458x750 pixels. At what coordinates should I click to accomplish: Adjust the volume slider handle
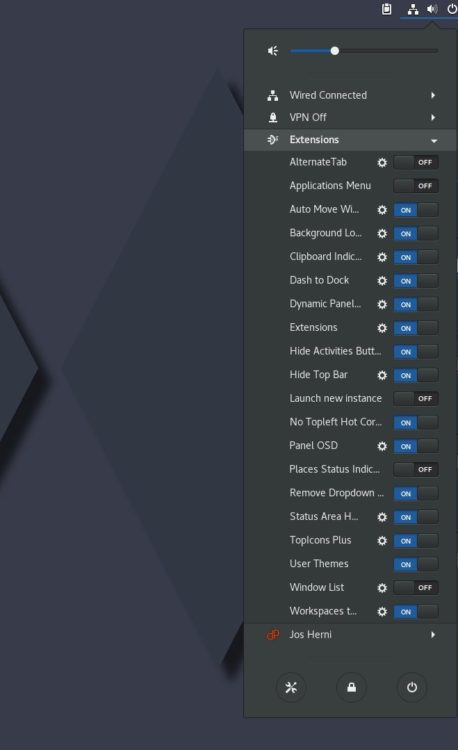click(x=335, y=51)
